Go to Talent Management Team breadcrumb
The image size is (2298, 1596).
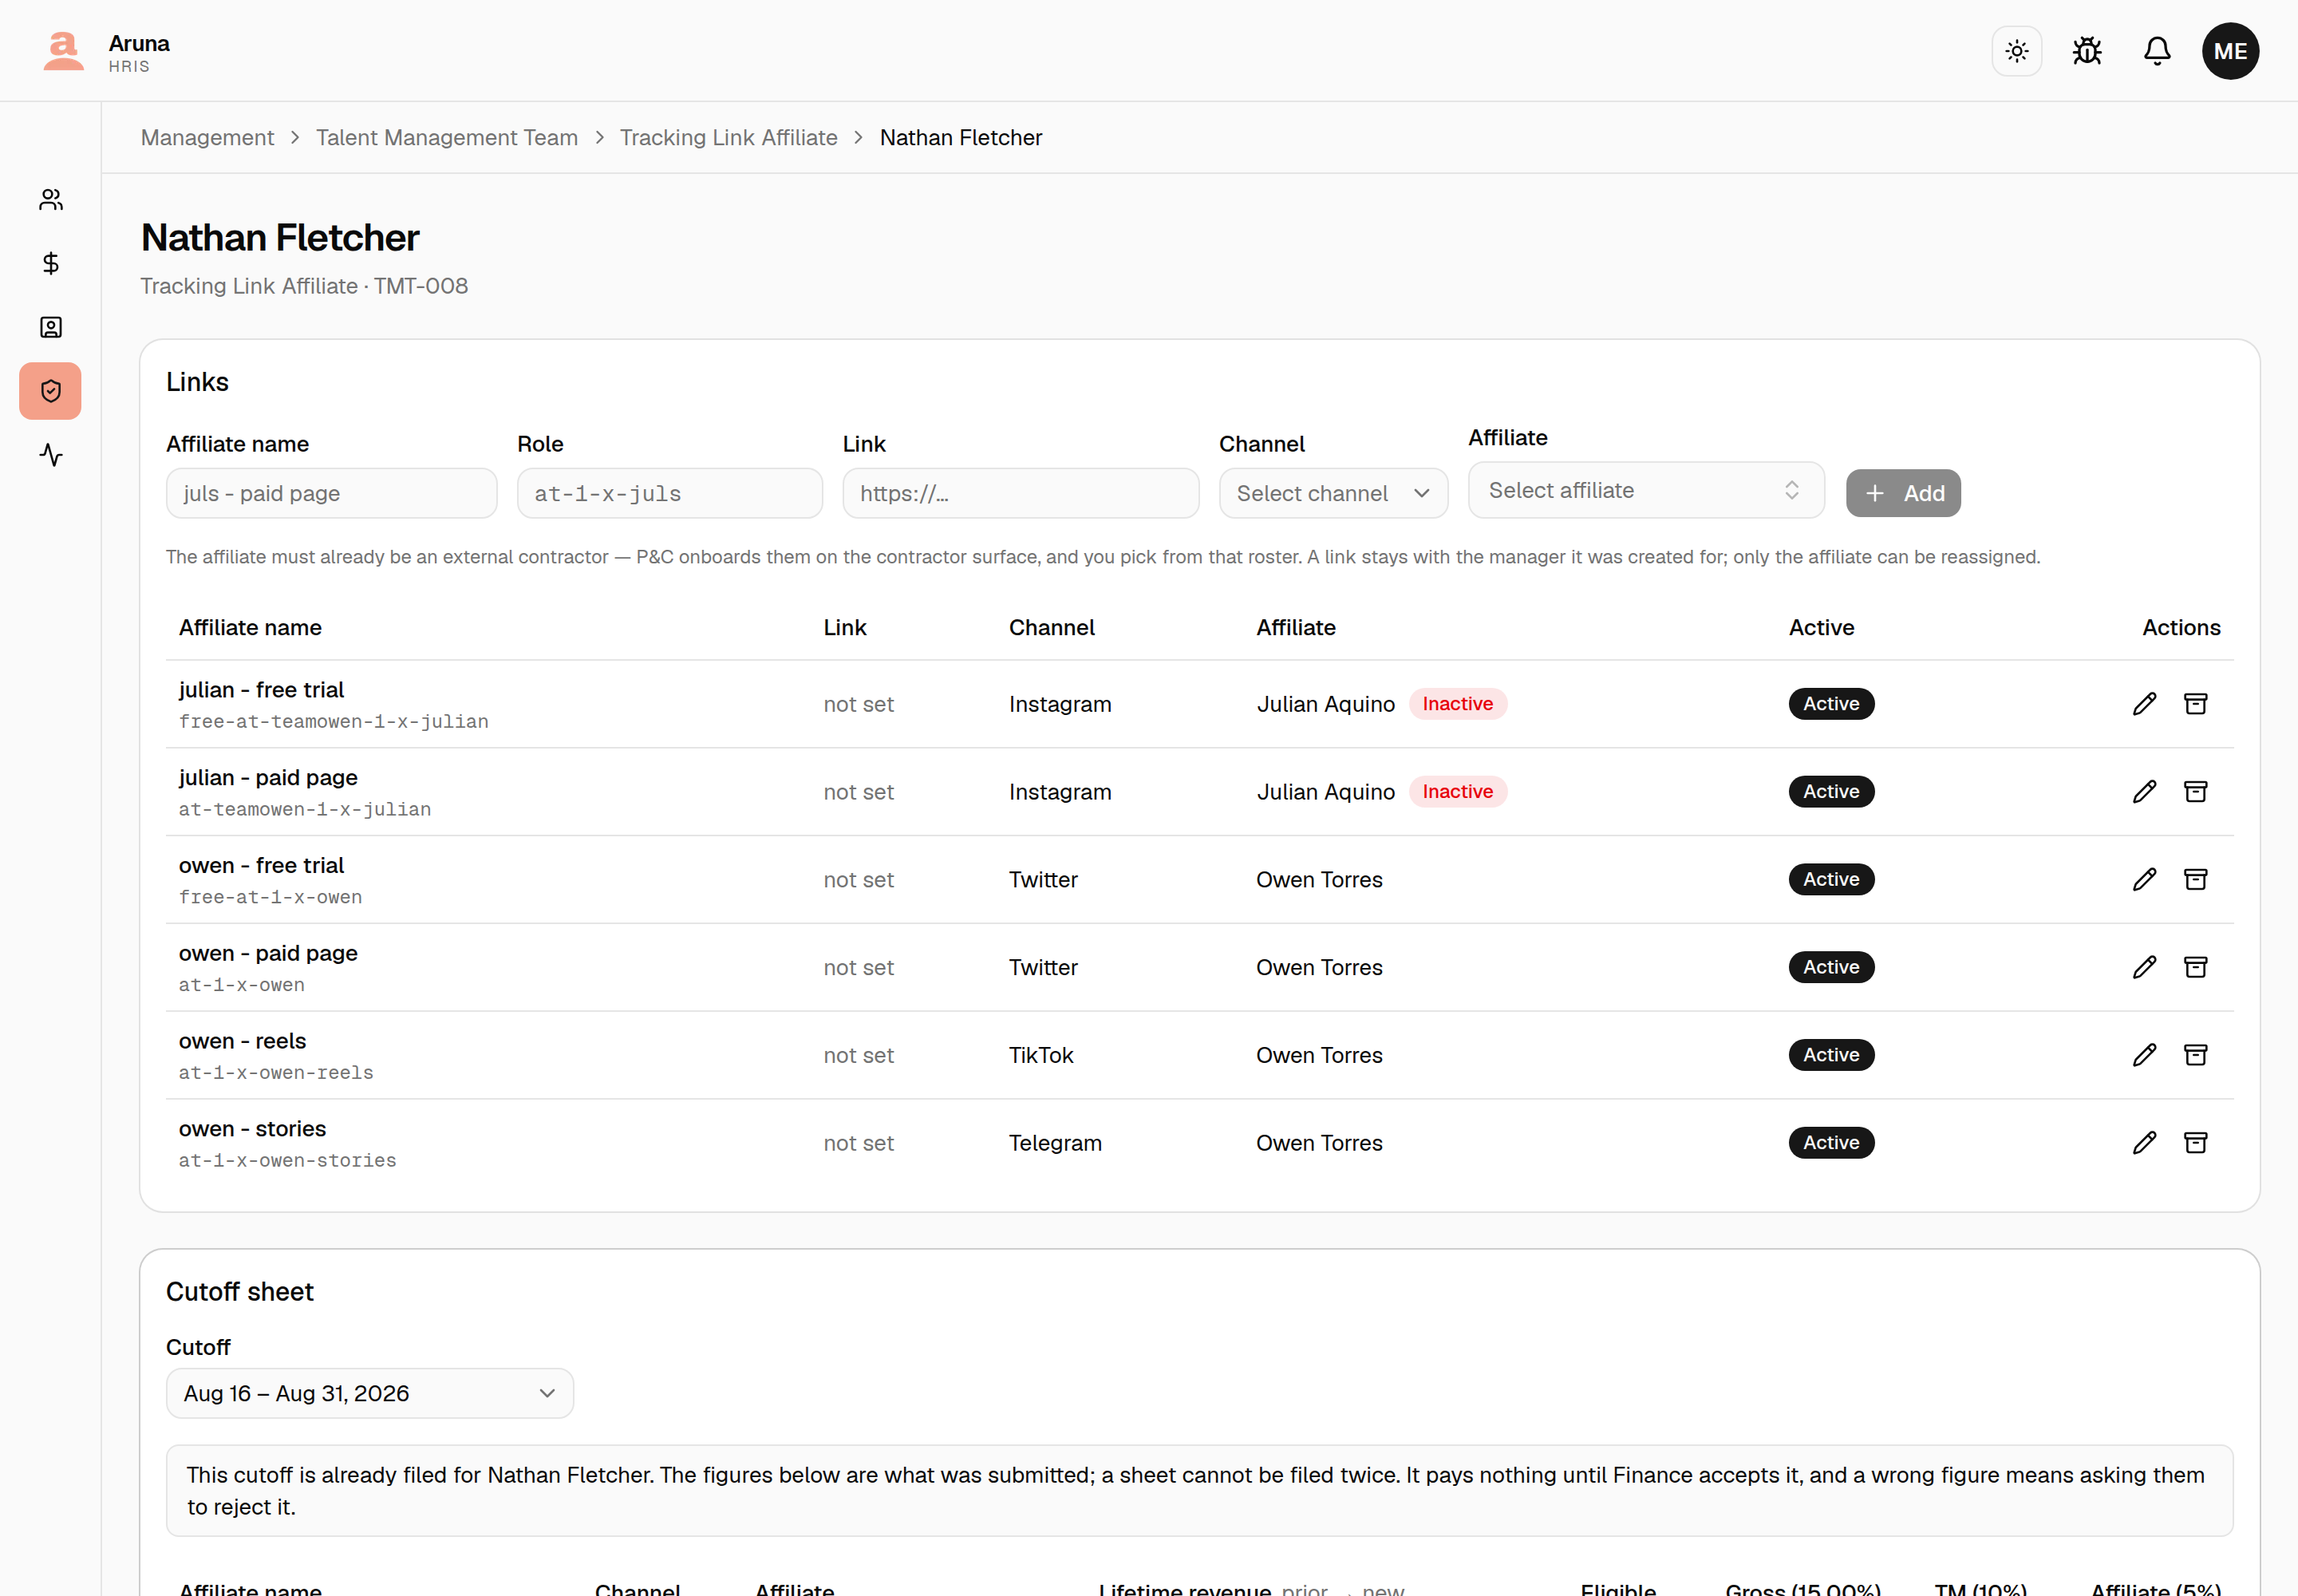point(447,137)
